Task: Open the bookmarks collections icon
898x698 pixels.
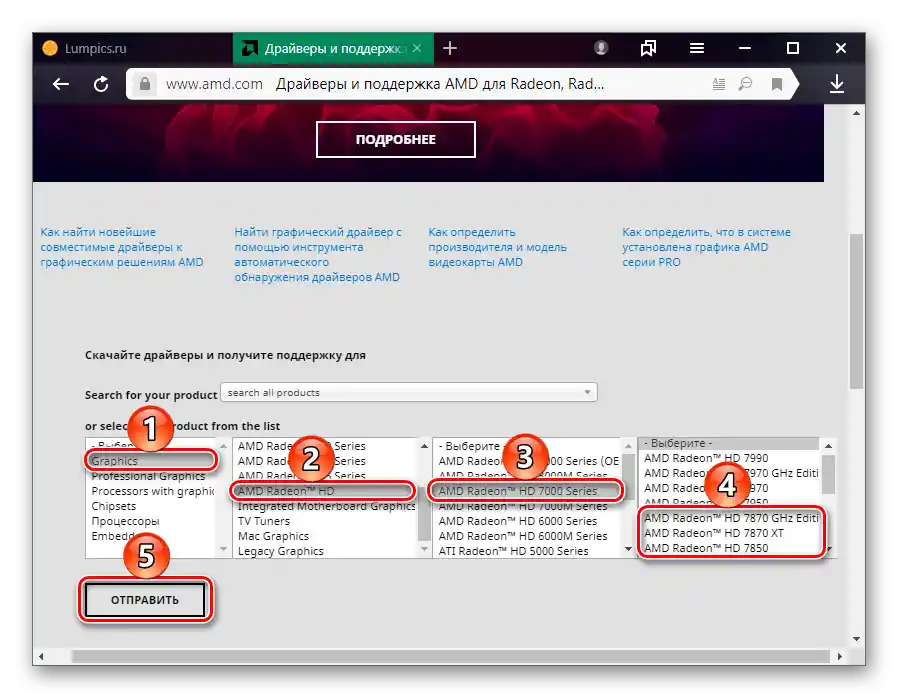Action: pos(648,48)
